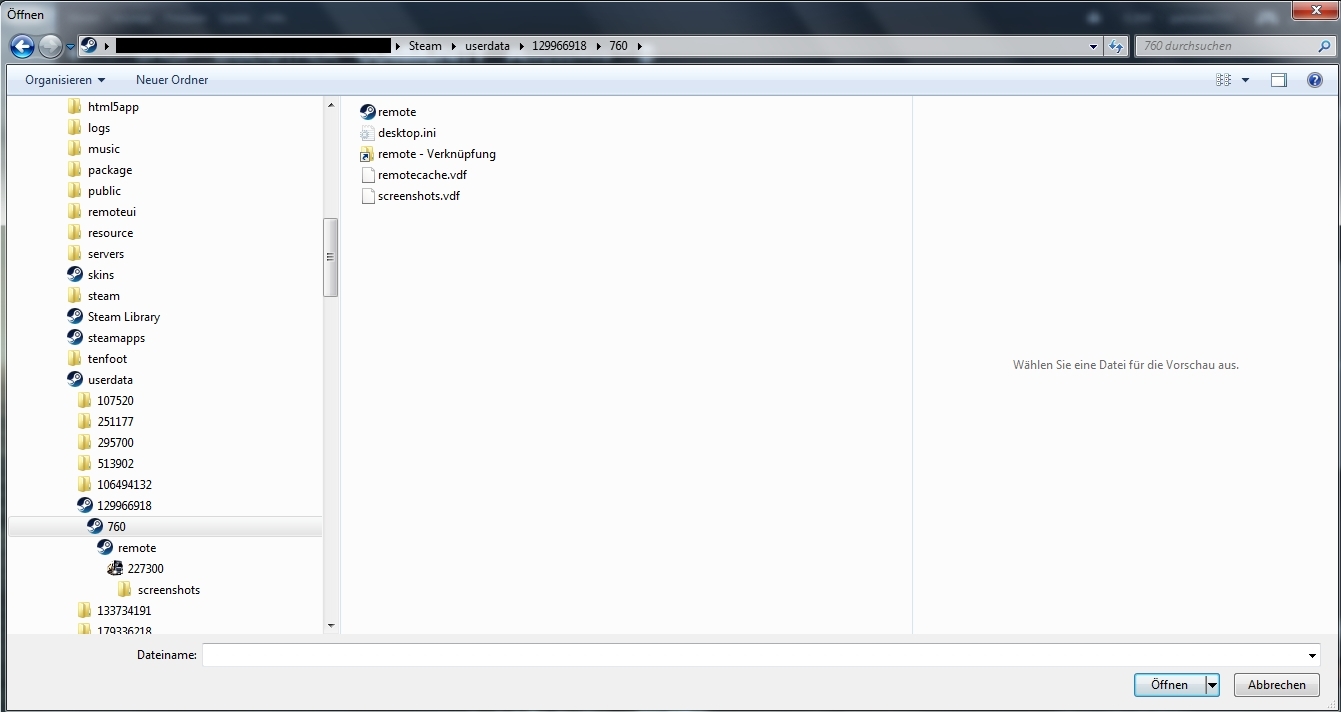1341x712 pixels.
Task: Click the Steam icon in address bar
Action: pyautogui.click(x=89, y=46)
